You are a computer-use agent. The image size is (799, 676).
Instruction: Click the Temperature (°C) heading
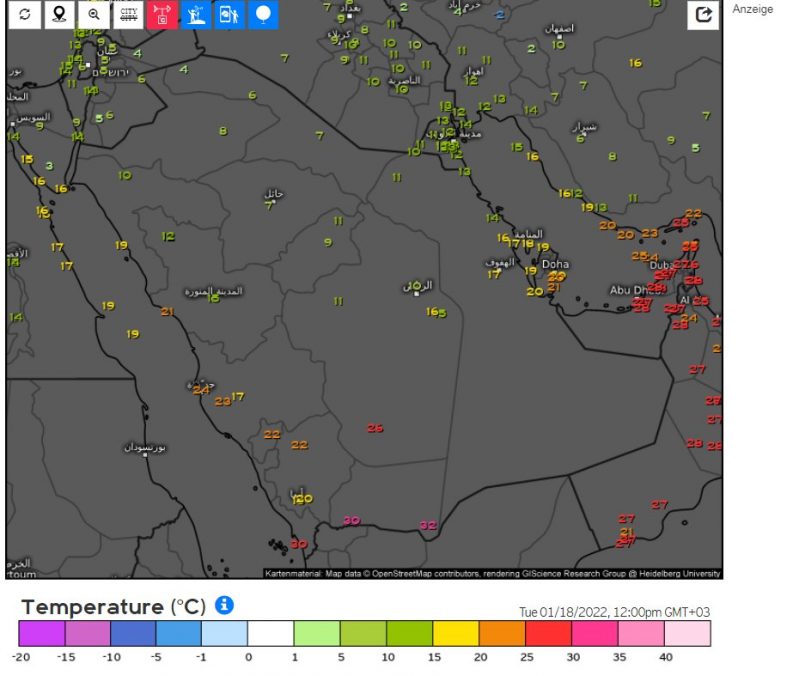[114, 607]
